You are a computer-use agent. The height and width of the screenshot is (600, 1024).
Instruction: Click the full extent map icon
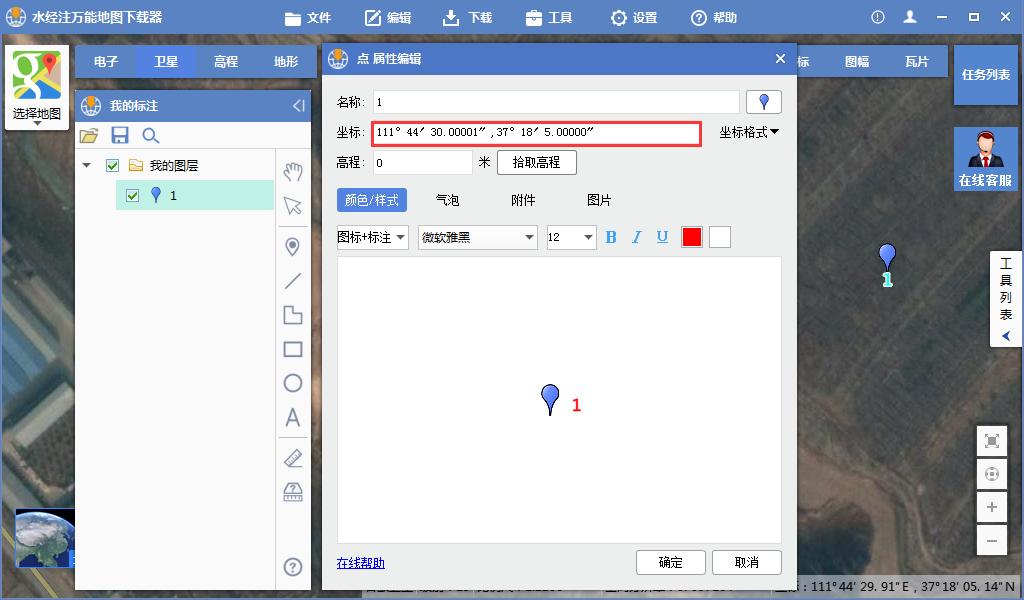tap(991, 440)
